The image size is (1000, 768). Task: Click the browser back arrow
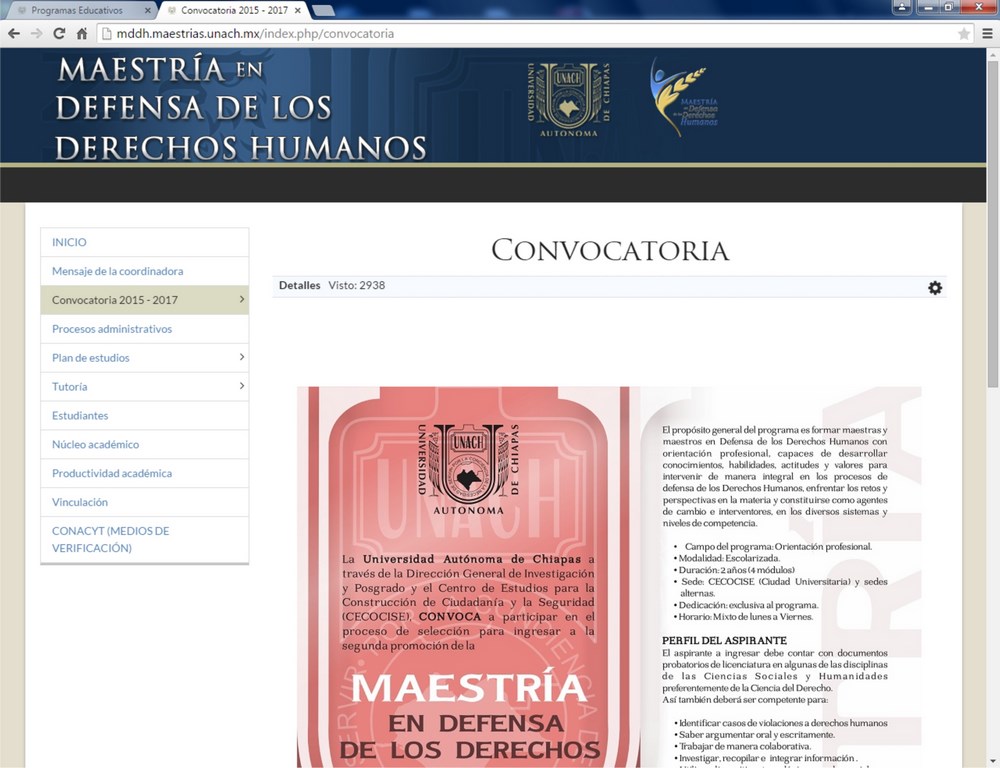point(14,34)
